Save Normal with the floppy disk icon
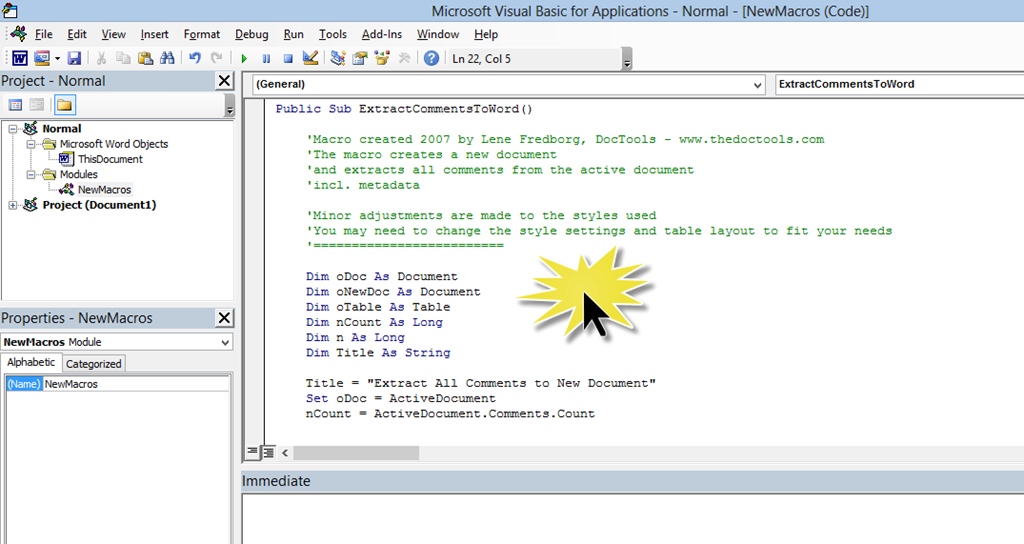 click(x=74, y=58)
